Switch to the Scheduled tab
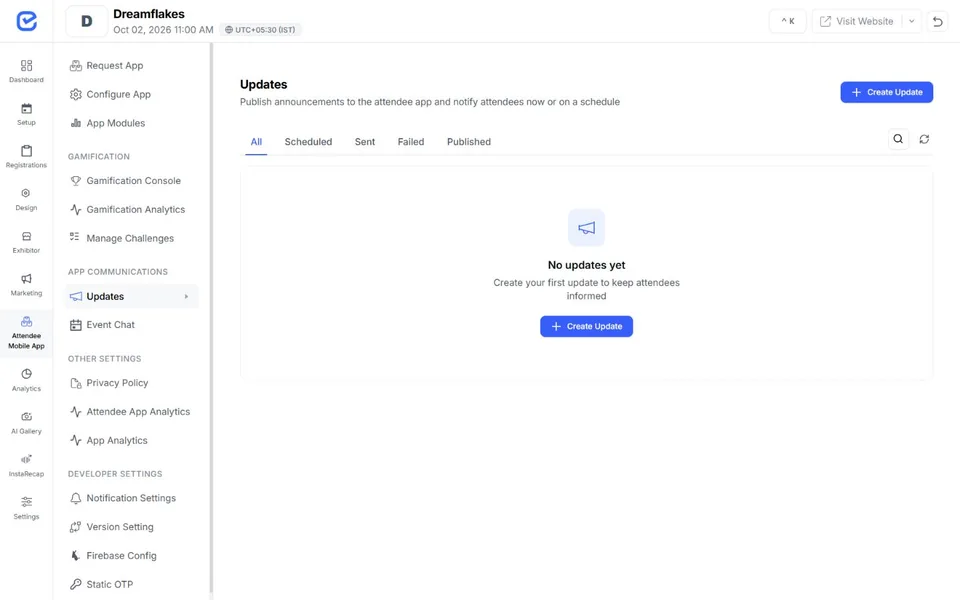 [x=308, y=142]
